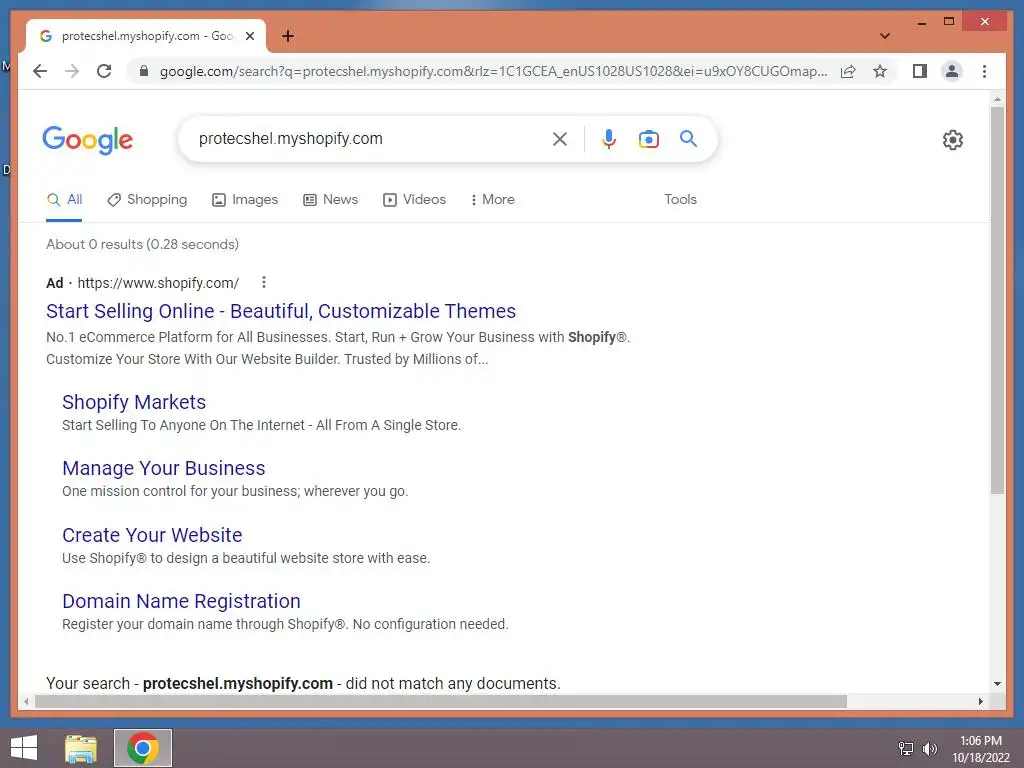Screen dimensions: 1024x768
Task: Open the network tray icon
Action: [906, 748]
